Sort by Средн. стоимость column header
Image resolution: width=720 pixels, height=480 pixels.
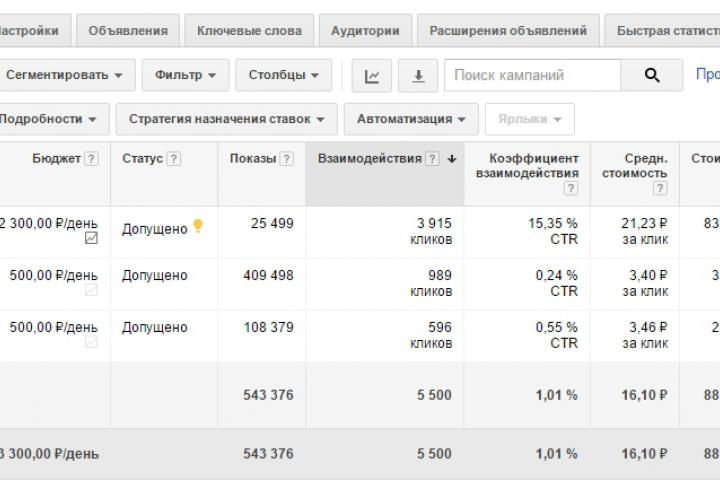pos(635,166)
